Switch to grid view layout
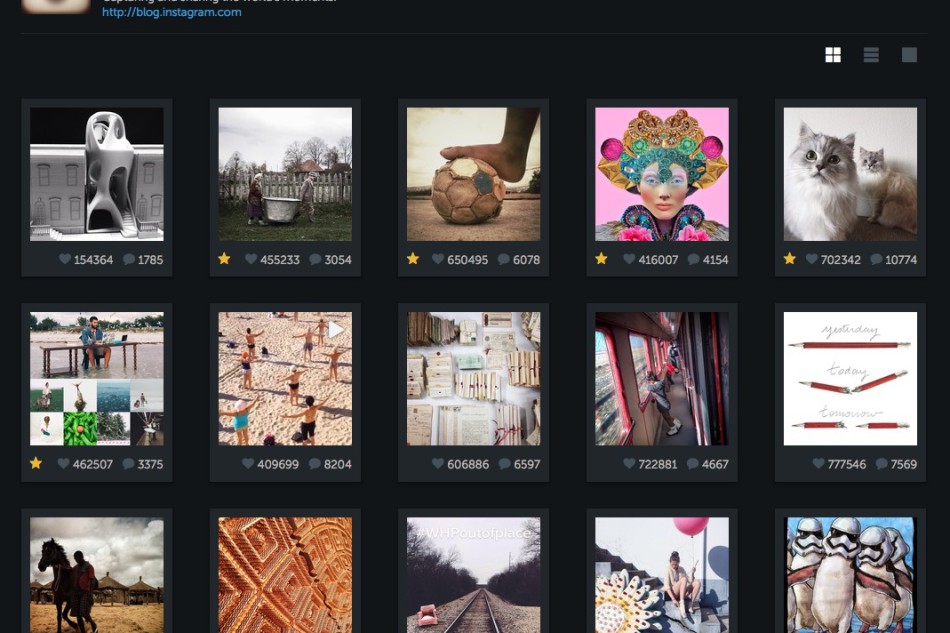Screen dimensions: 950x633 pyautogui.click(x=833, y=55)
